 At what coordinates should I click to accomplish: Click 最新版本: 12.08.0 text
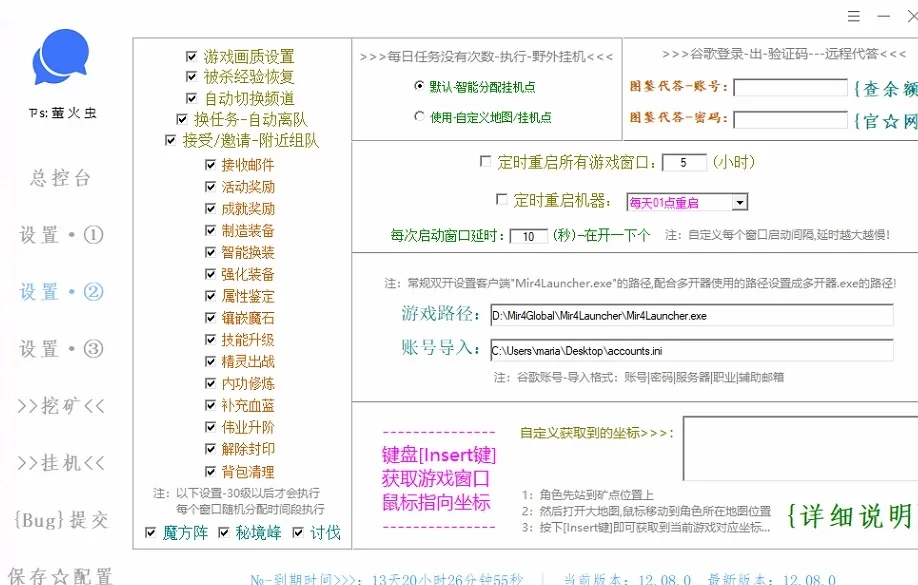(771, 579)
